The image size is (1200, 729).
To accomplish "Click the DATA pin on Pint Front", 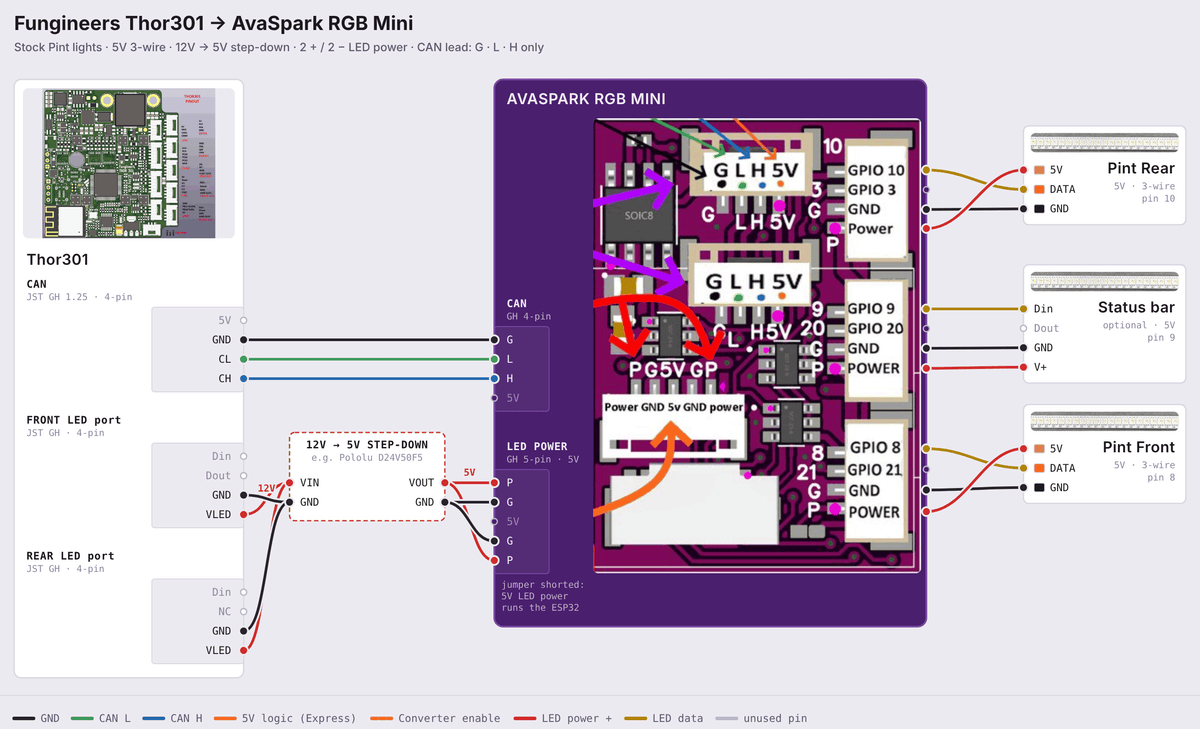I will [1062, 468].
